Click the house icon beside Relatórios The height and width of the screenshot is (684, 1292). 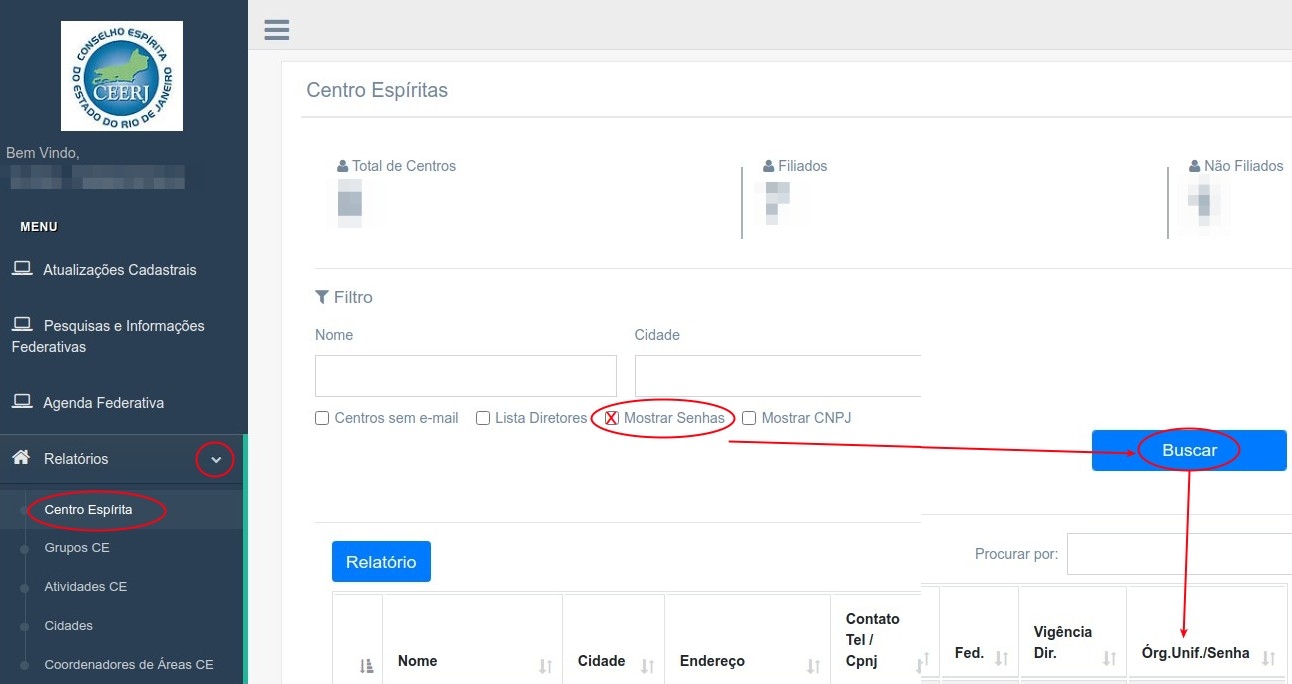point(21,458)
